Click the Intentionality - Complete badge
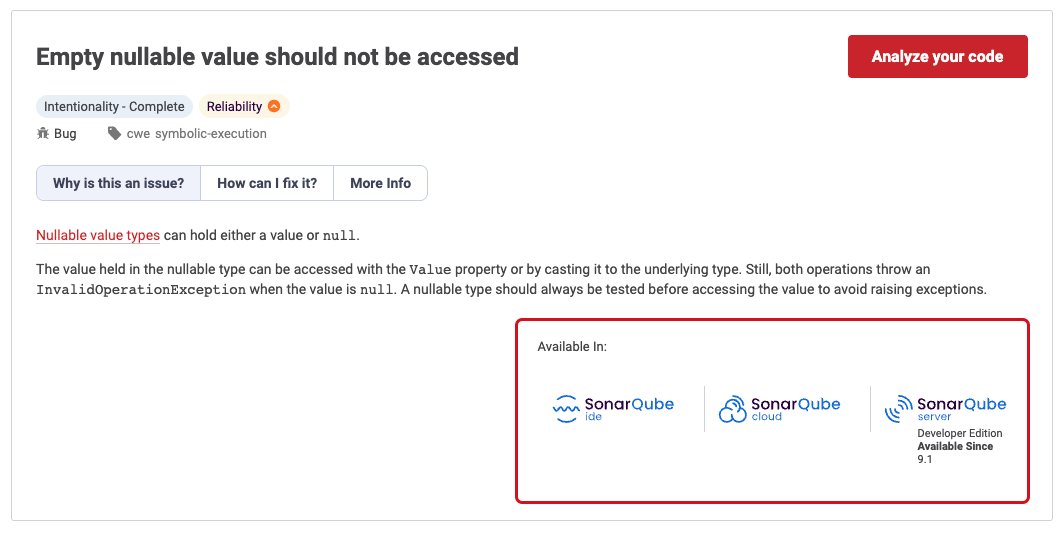This screenshot has width=1064, height=535. [114, 107]
